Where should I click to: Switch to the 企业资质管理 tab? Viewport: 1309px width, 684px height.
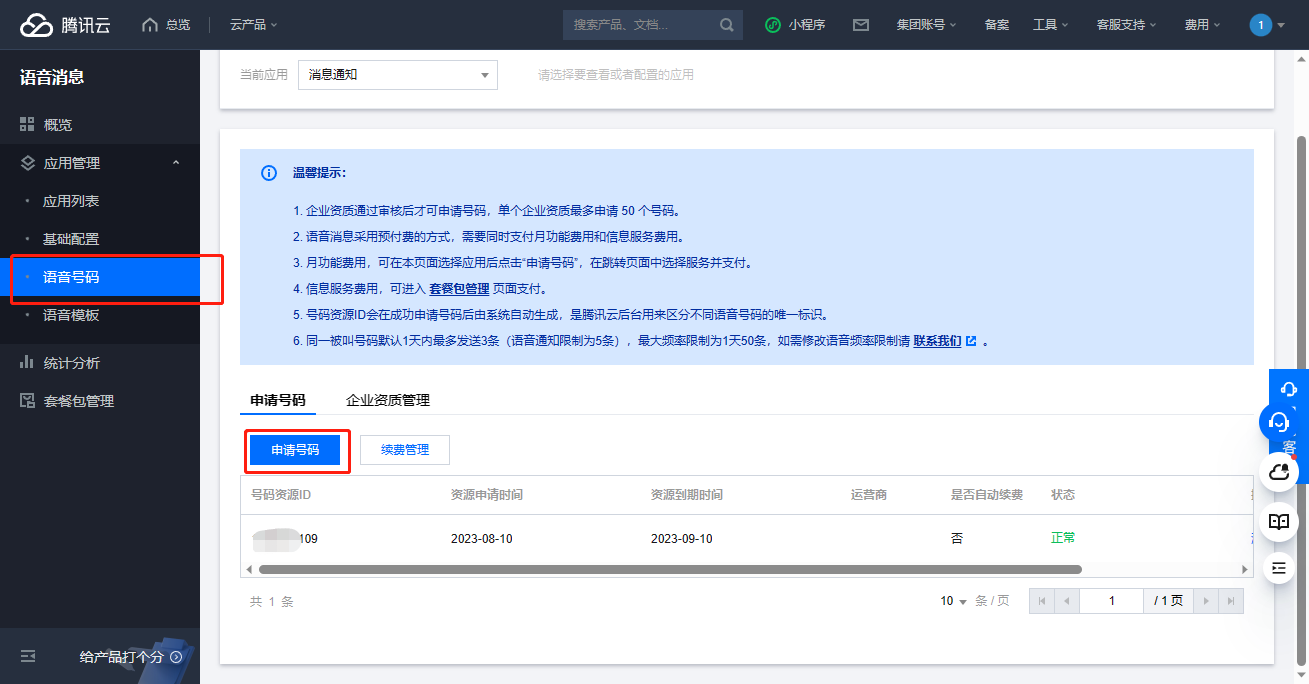click(x=387, y=400)
